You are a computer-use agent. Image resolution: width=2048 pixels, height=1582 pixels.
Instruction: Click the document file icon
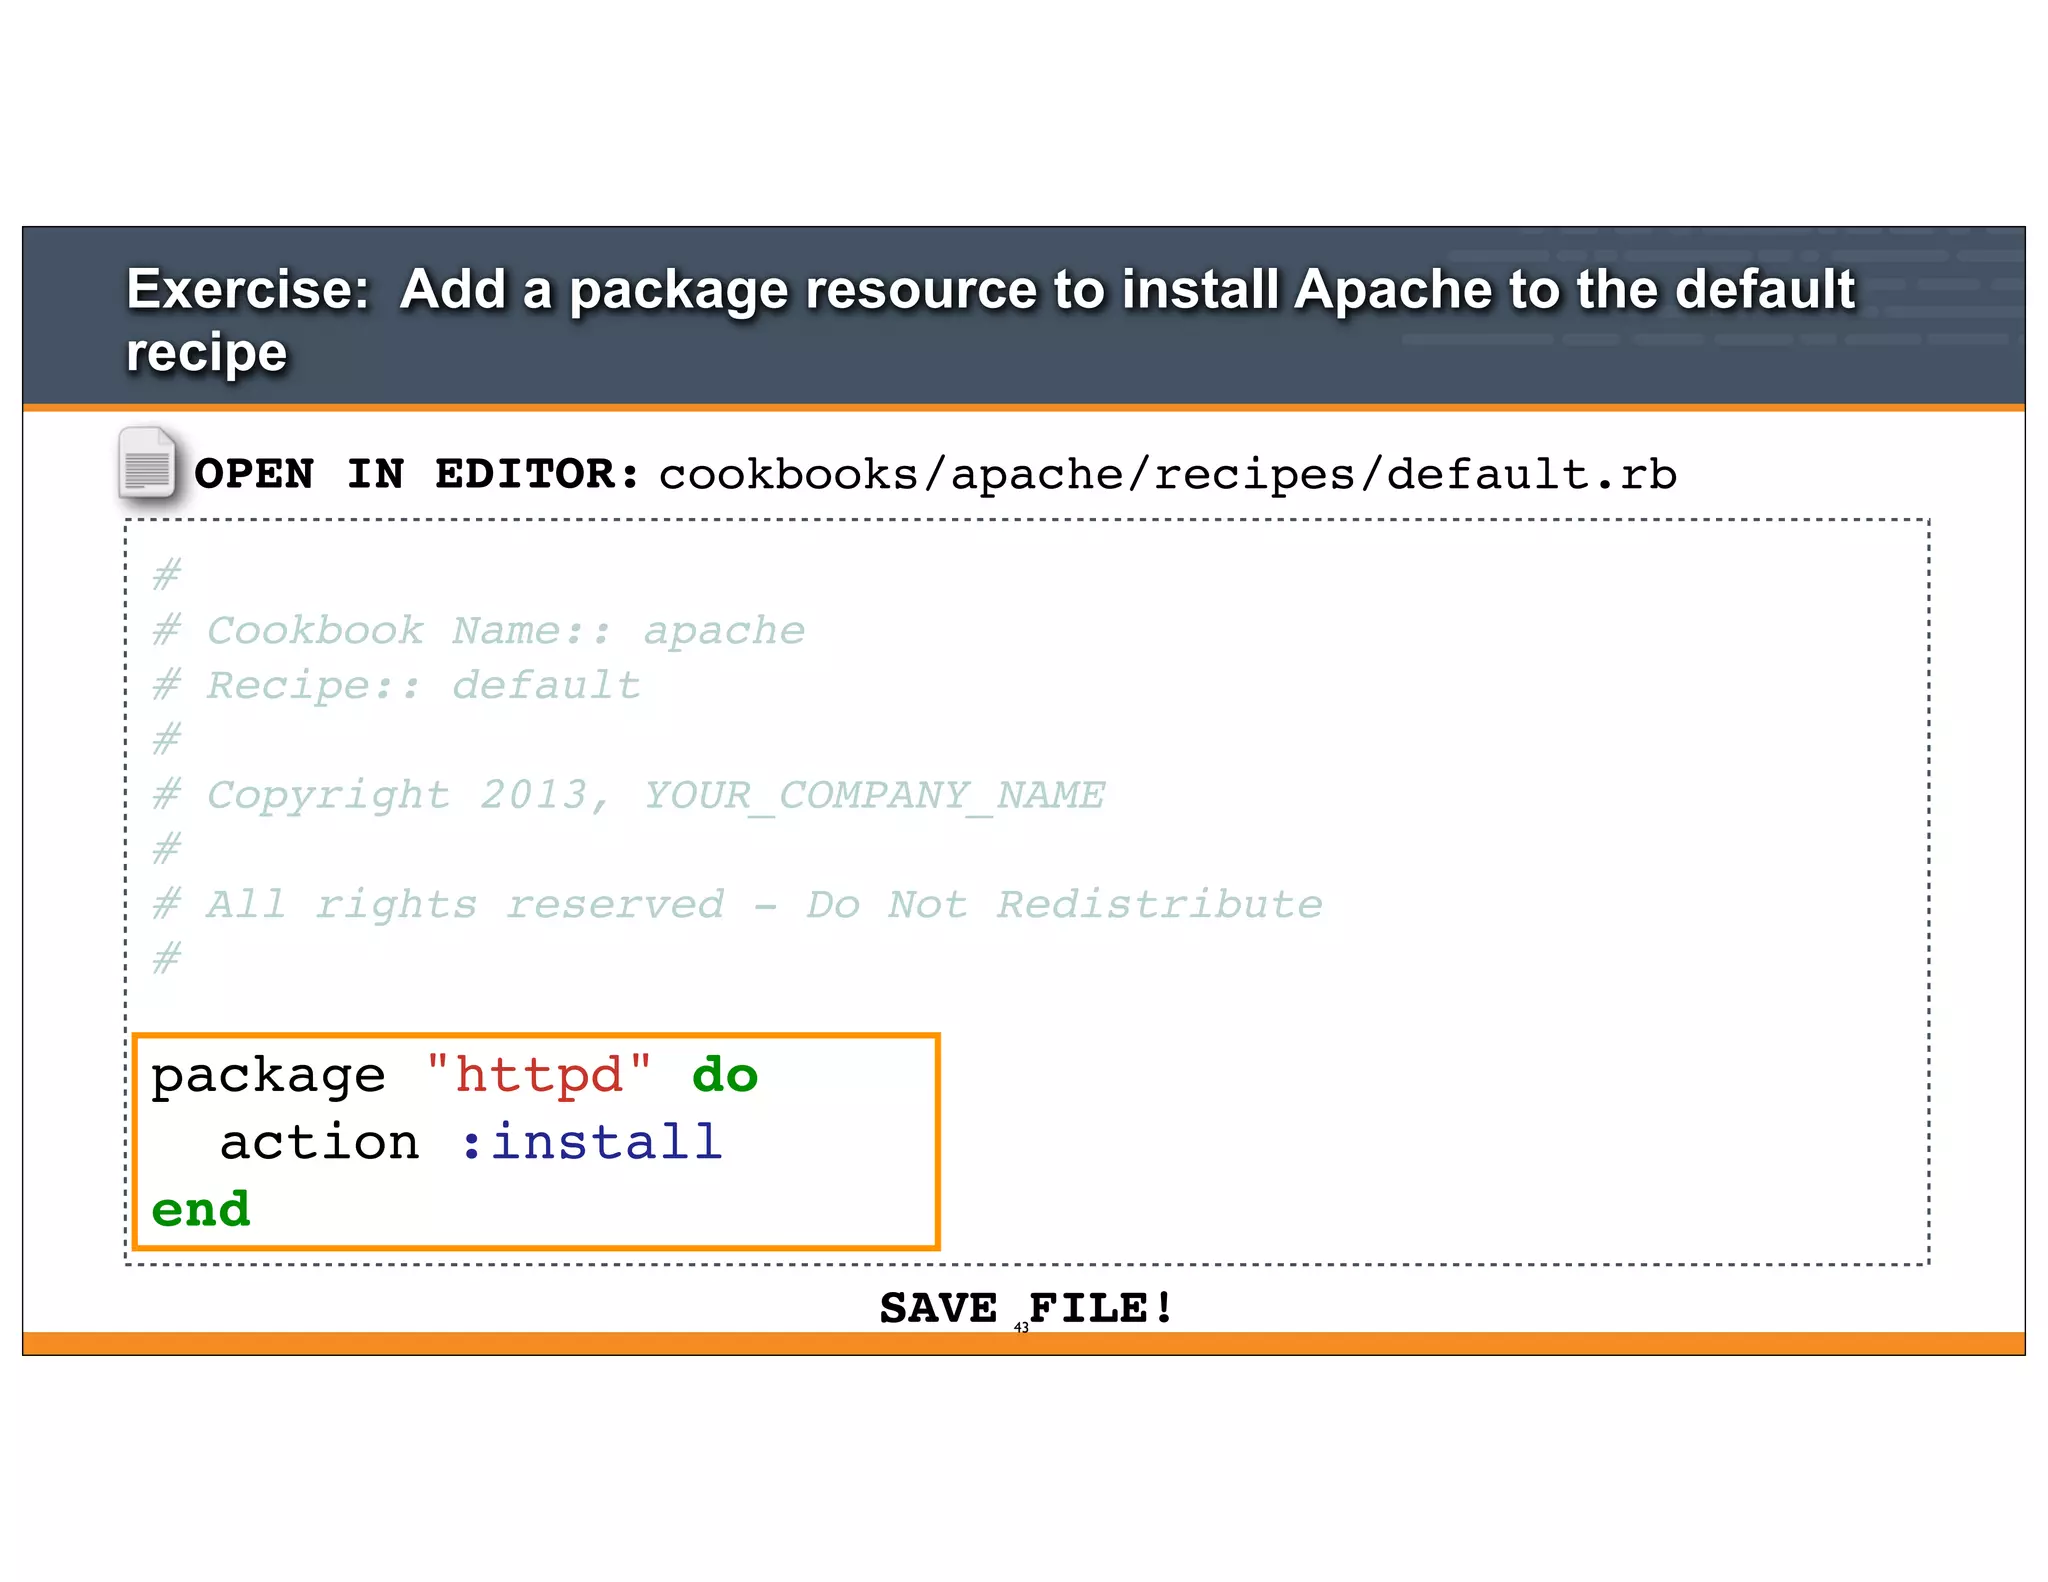coord(147,463)
